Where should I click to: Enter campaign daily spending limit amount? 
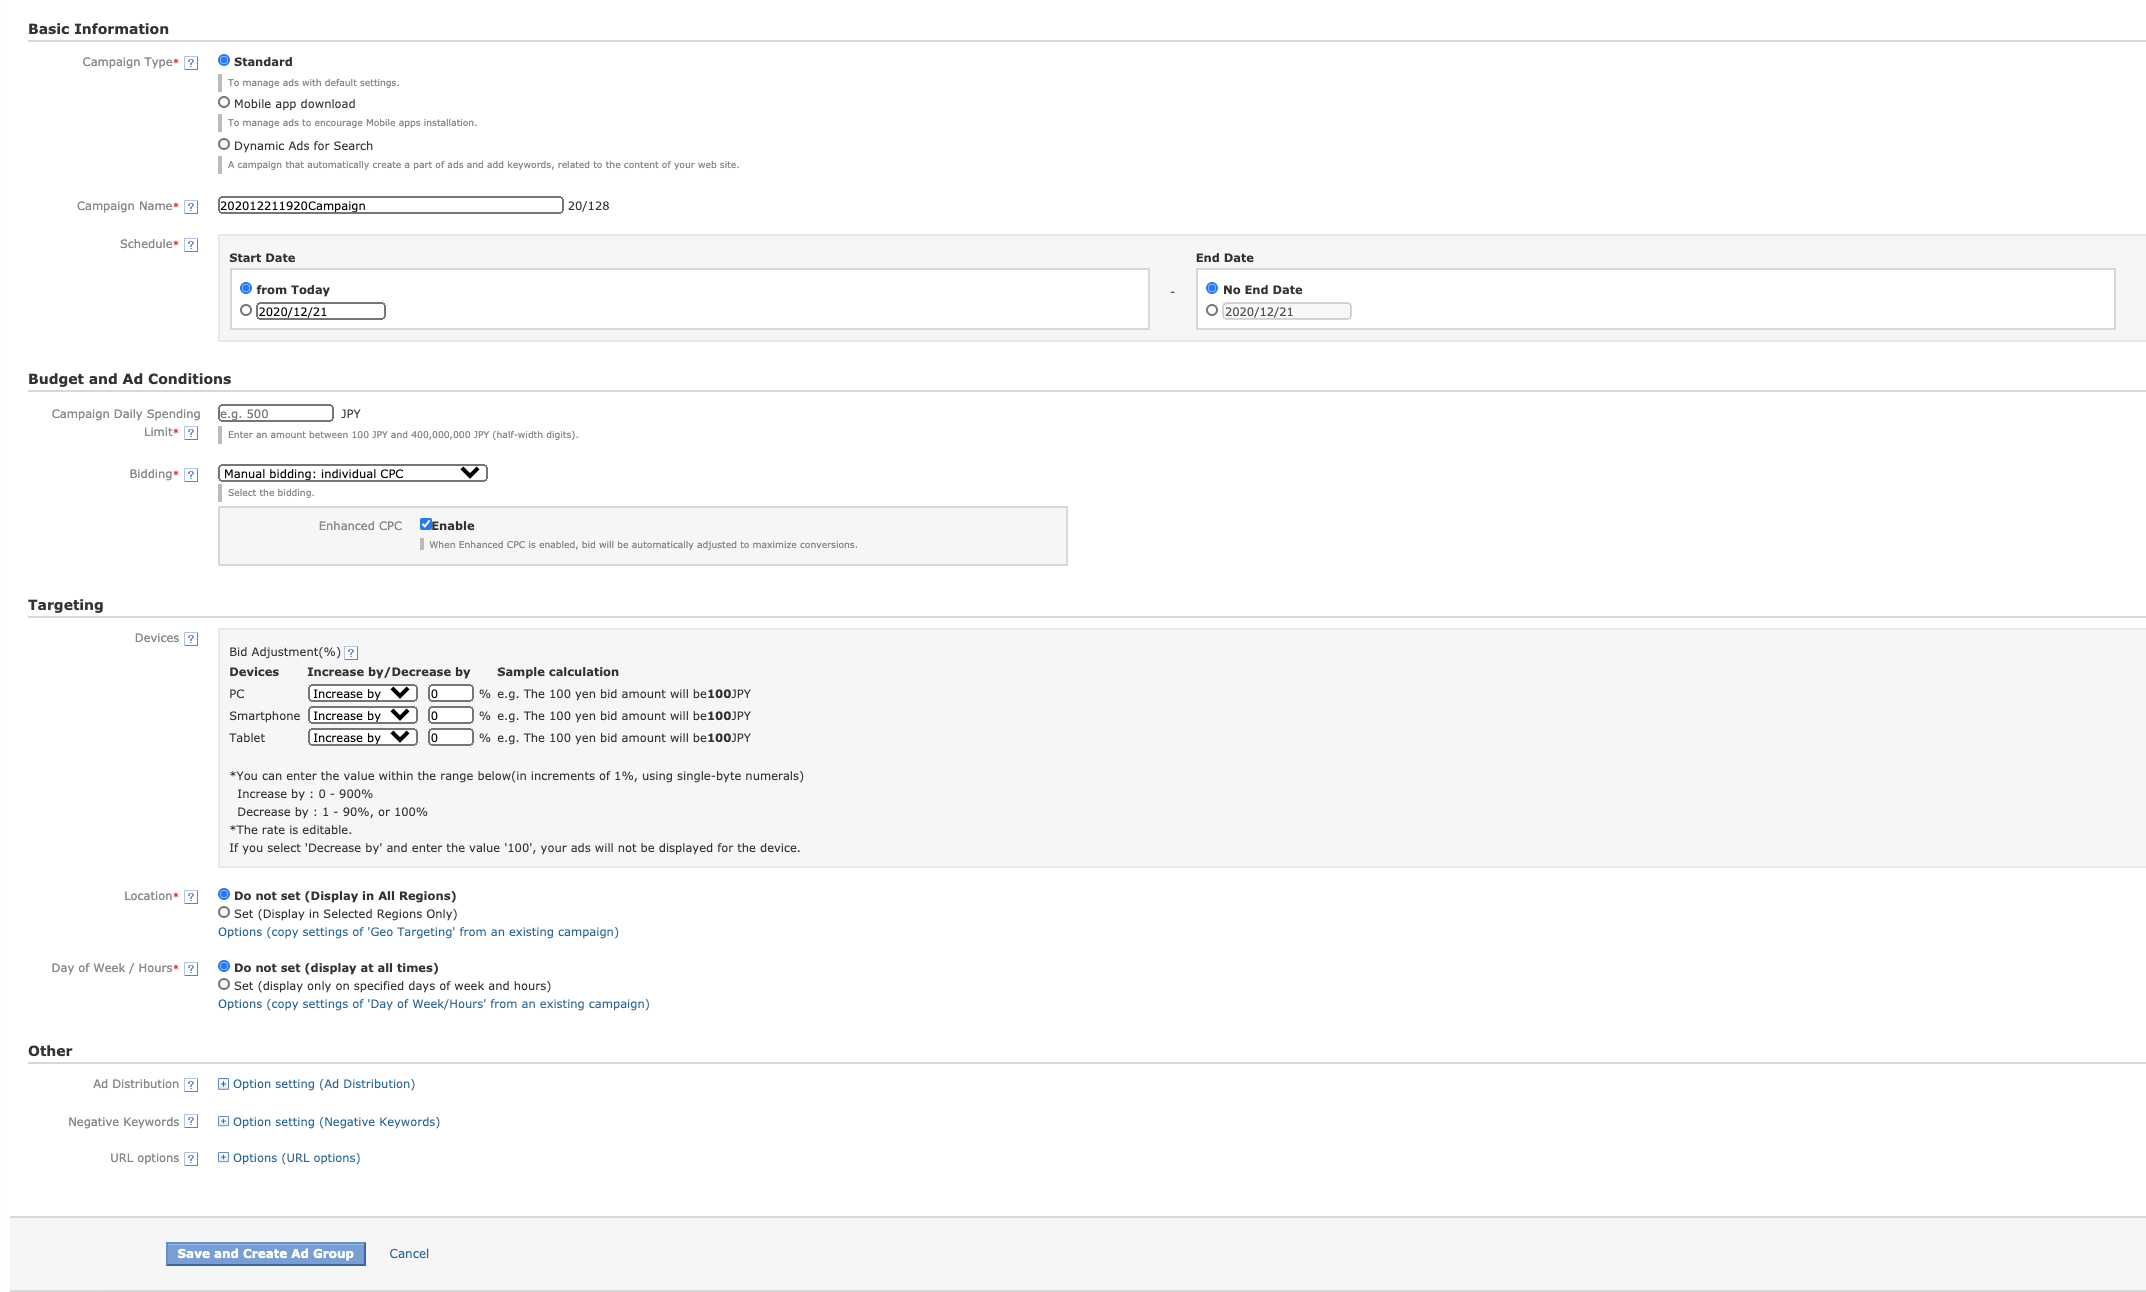276,412
